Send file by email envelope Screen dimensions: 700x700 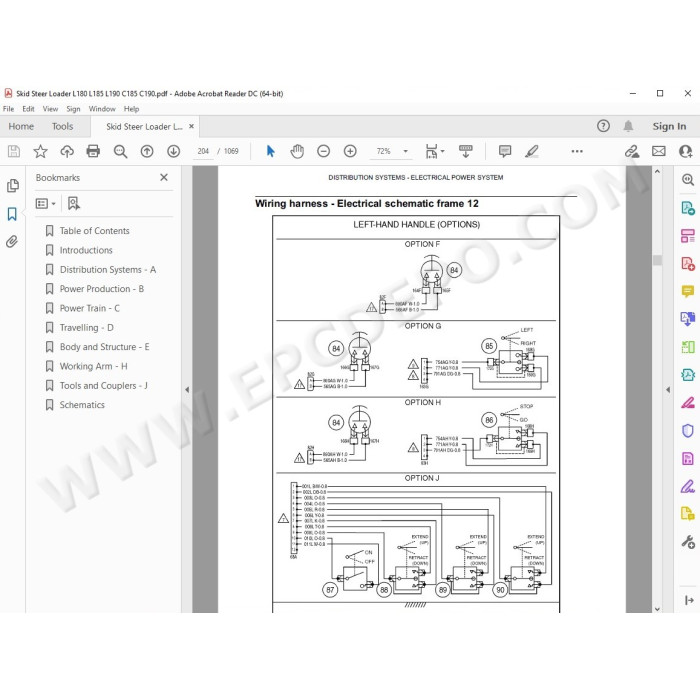pyautogui.click(x=658, y=151)
